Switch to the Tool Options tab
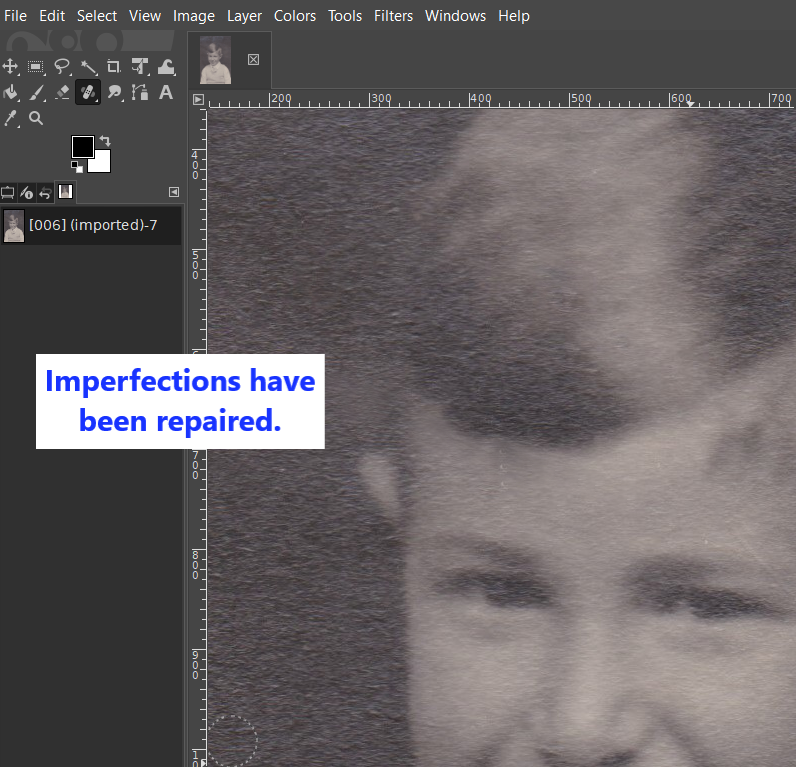This screenshot has width=796, height=767. 8,192
